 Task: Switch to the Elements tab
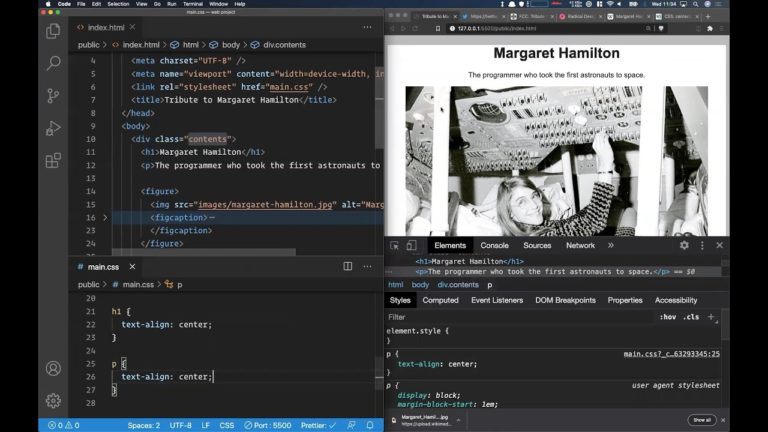pos(450,245)
